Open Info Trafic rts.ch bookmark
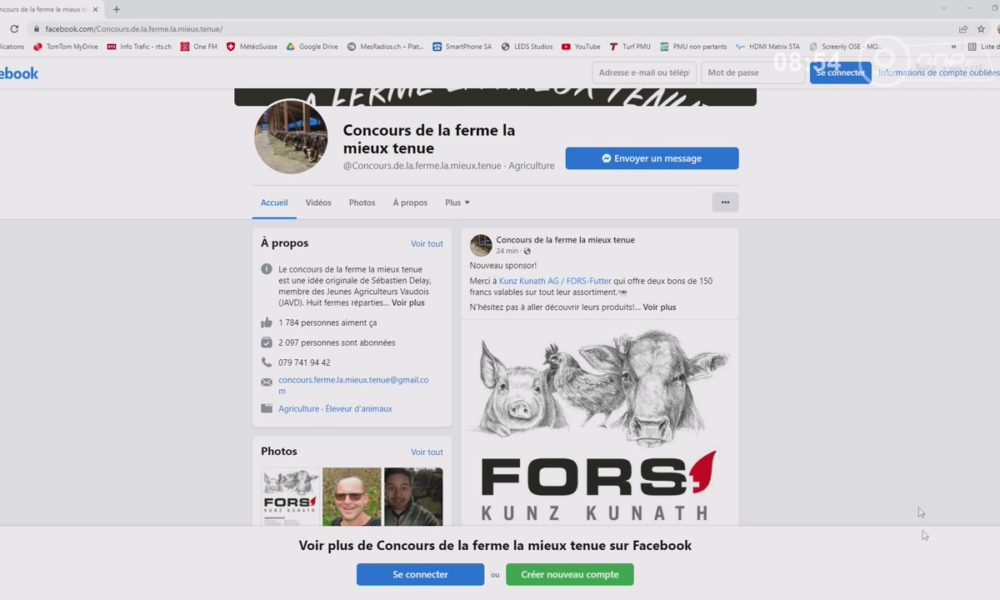The height and width of the screenshot is (600, 1000). point(140,47)
